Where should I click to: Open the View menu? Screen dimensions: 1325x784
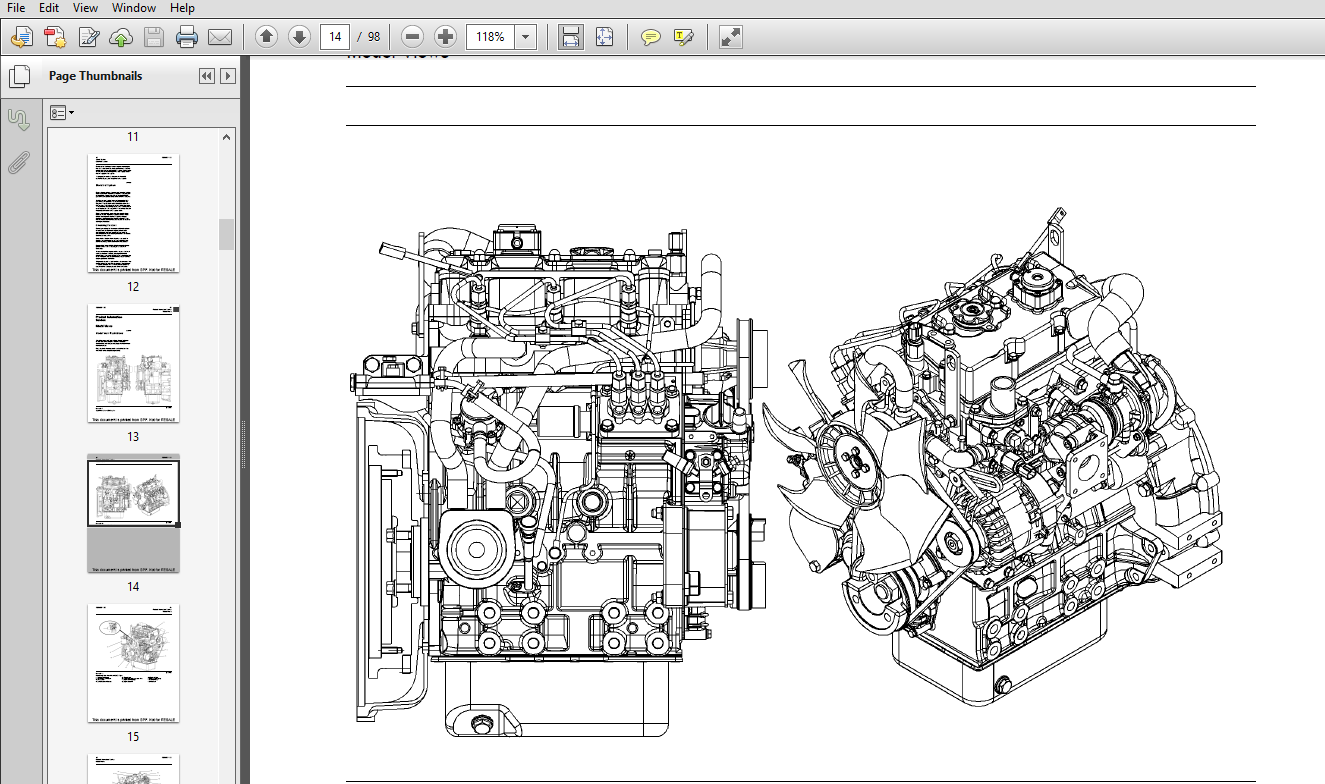click(86, 8)
